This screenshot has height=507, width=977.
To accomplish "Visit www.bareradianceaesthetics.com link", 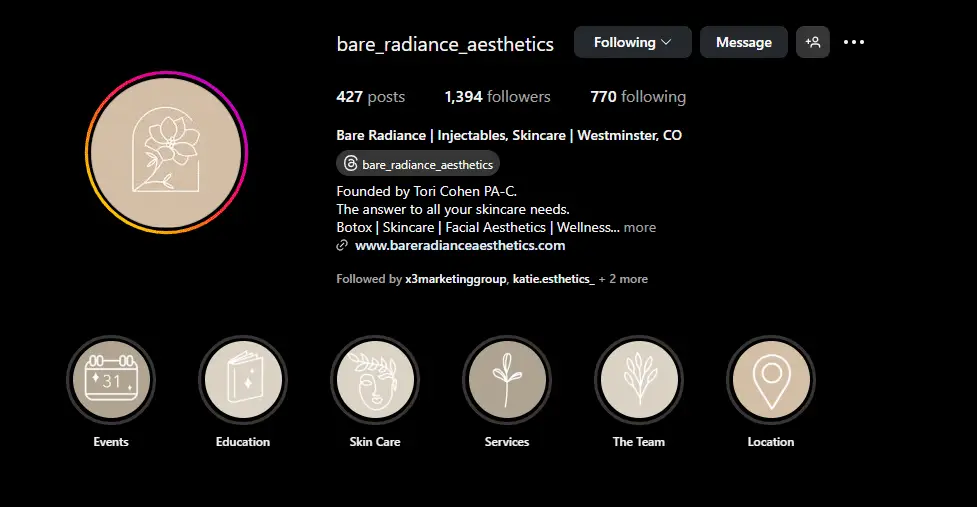I will (460, 245).
